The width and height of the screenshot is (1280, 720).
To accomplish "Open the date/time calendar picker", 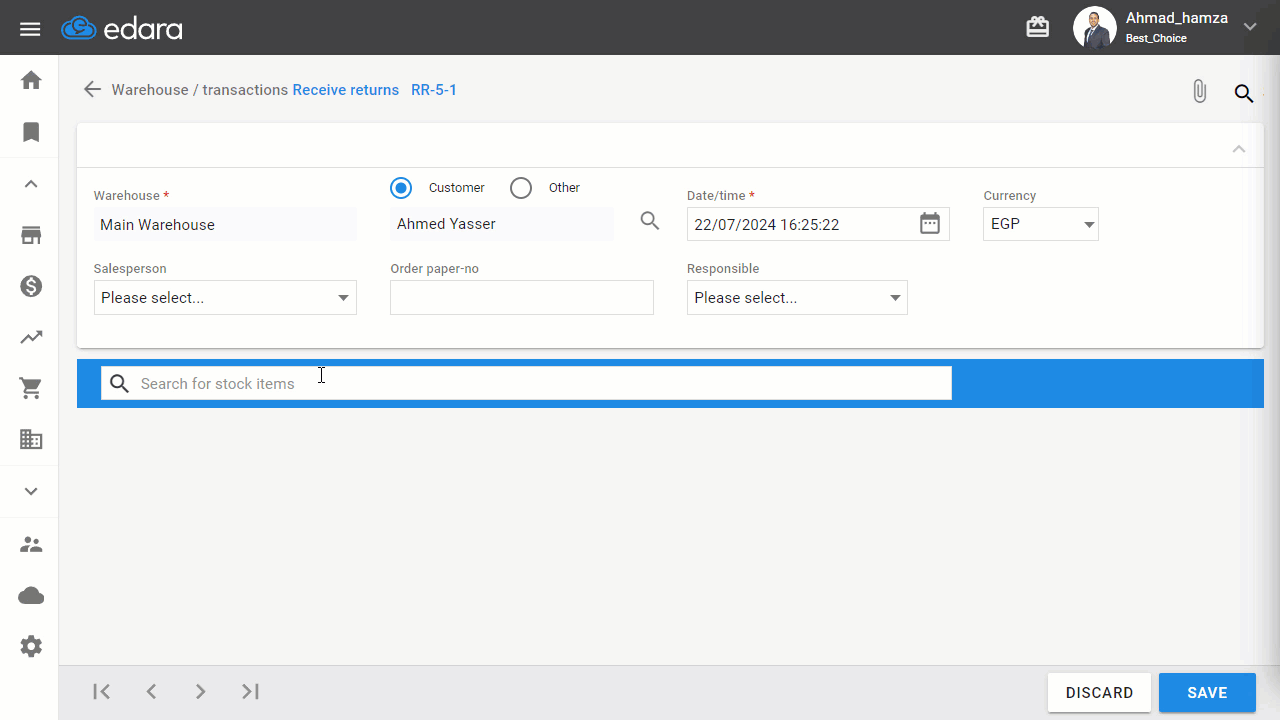I will pos(930,224).
